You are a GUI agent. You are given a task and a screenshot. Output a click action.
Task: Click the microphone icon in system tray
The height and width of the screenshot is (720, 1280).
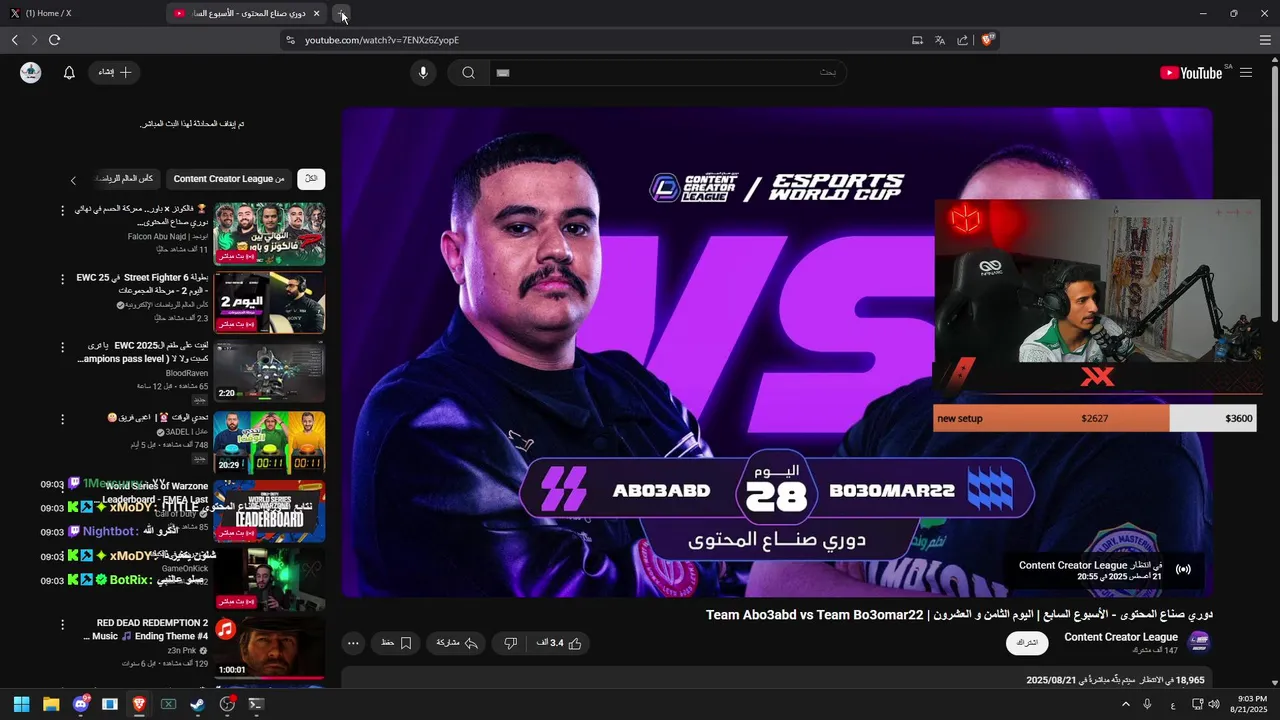(x=1147, y=704)
